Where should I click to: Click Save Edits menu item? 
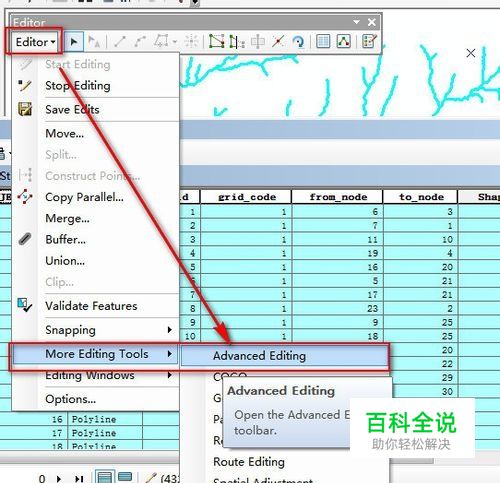coord(95,110)
